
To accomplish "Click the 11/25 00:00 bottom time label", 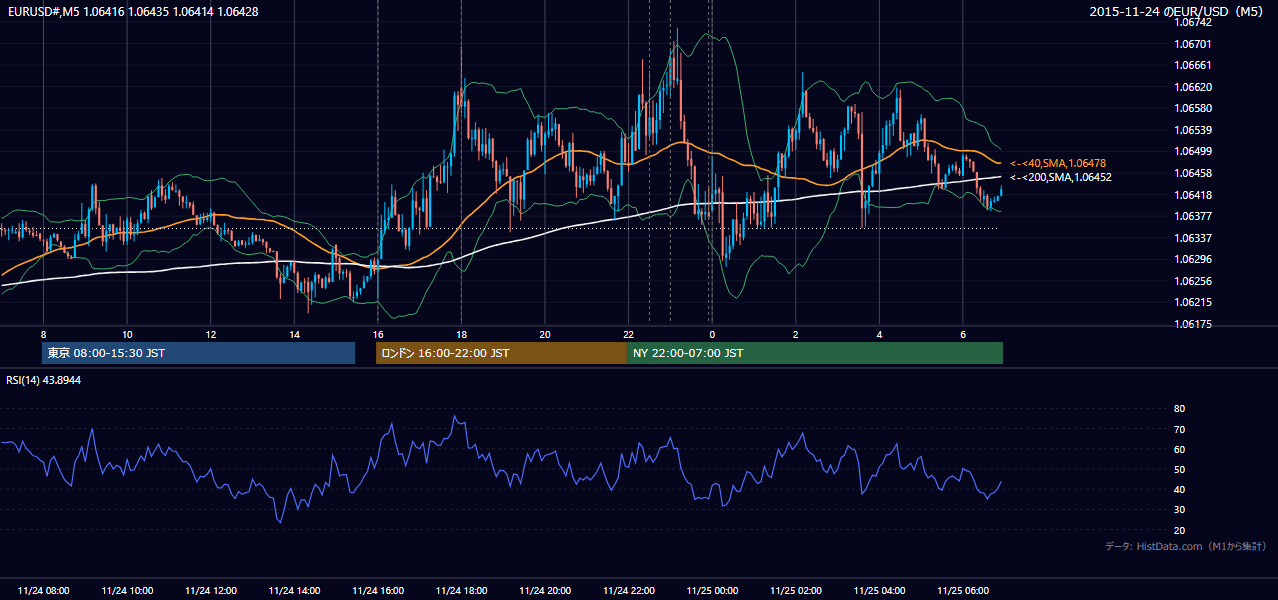I will tap(712, 591).
